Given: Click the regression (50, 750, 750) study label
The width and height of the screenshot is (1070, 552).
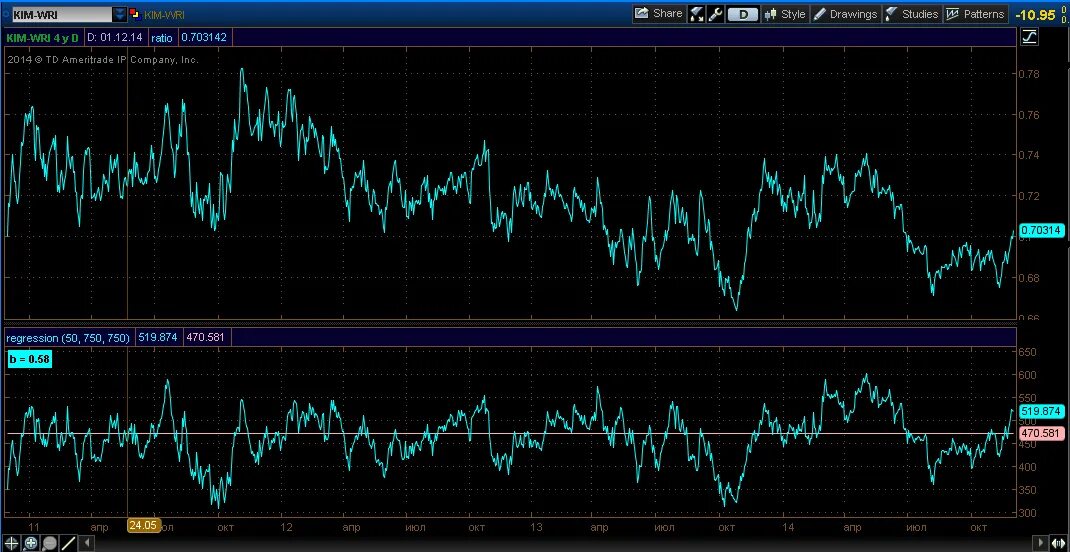Looking at the screenshot, I should point(68,337).
